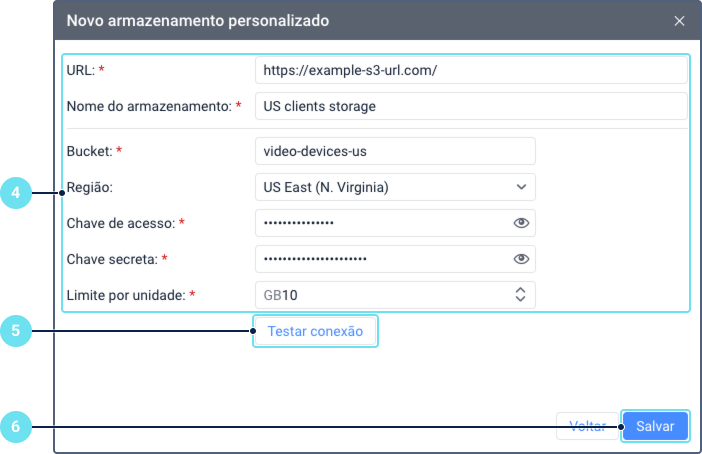The width and height of the screenshot is (702, 454).
Task: Click the Chave de acesso label
Action: click(x=121, y=223)
